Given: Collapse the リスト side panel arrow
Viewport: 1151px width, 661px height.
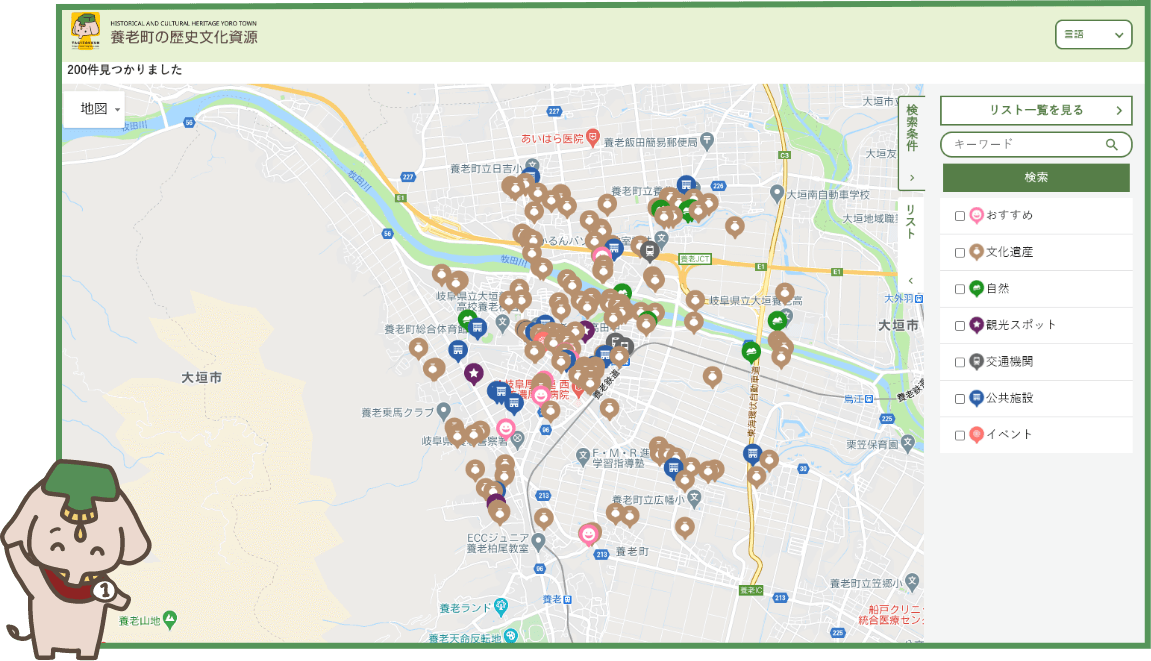Looking at the screenshot, I should click(911, 281).
